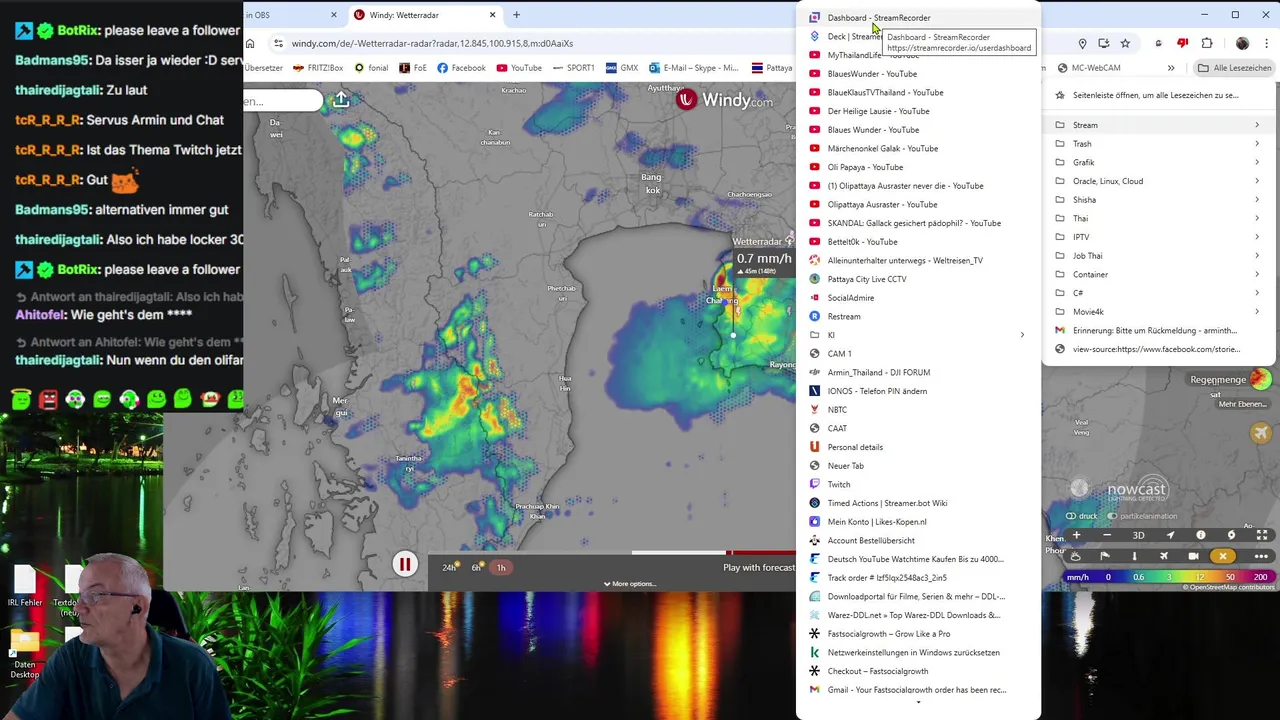
Task: Click the Chrome home icon
Action: (x=250, y=43)
